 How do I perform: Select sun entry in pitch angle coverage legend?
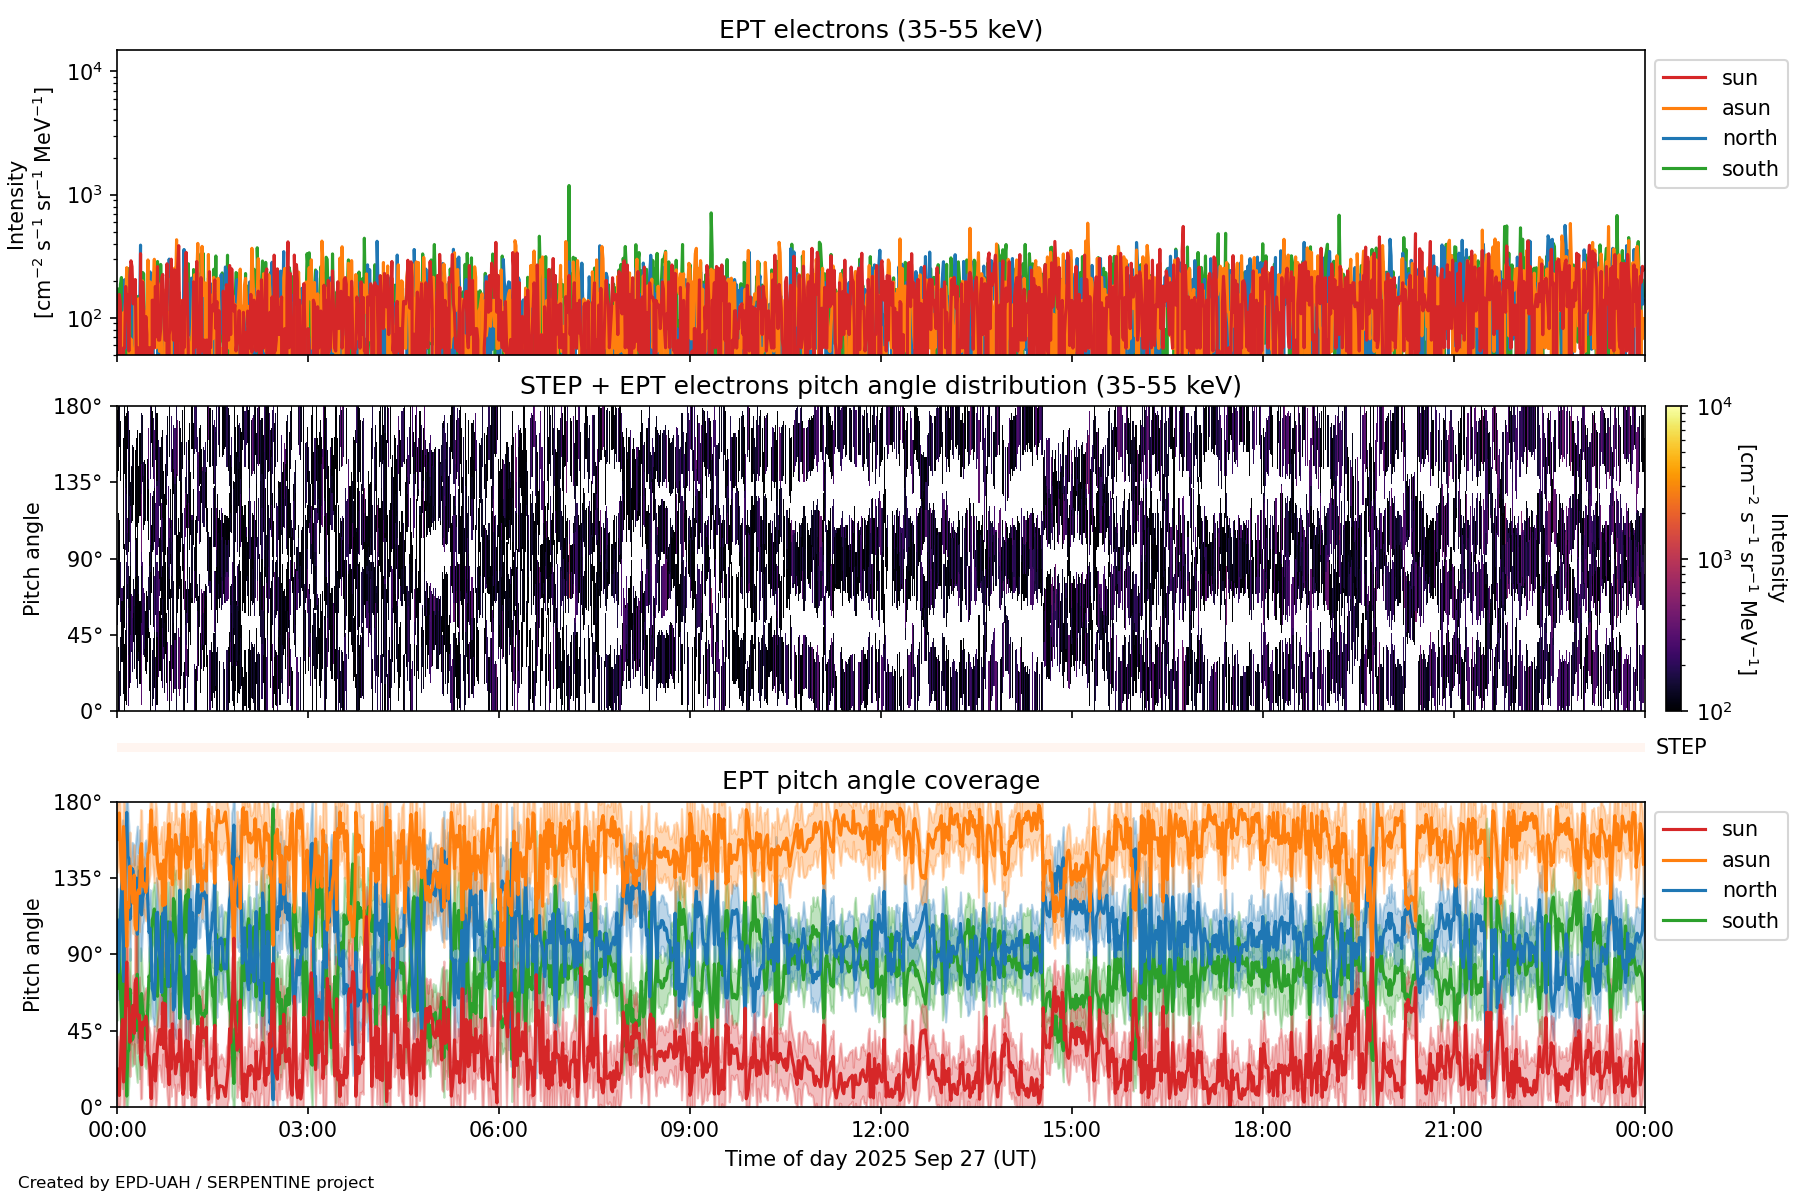point(1739,829)
